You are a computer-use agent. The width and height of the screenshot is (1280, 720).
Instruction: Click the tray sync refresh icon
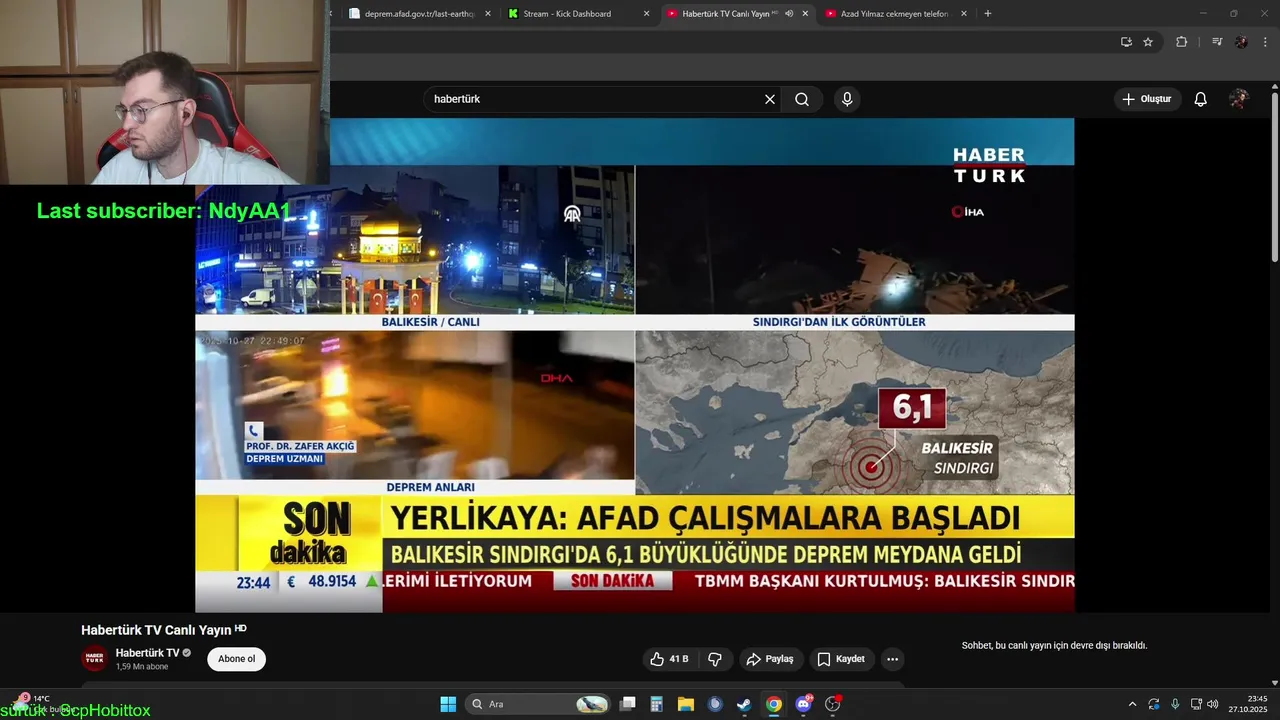tap(1154, 704)
